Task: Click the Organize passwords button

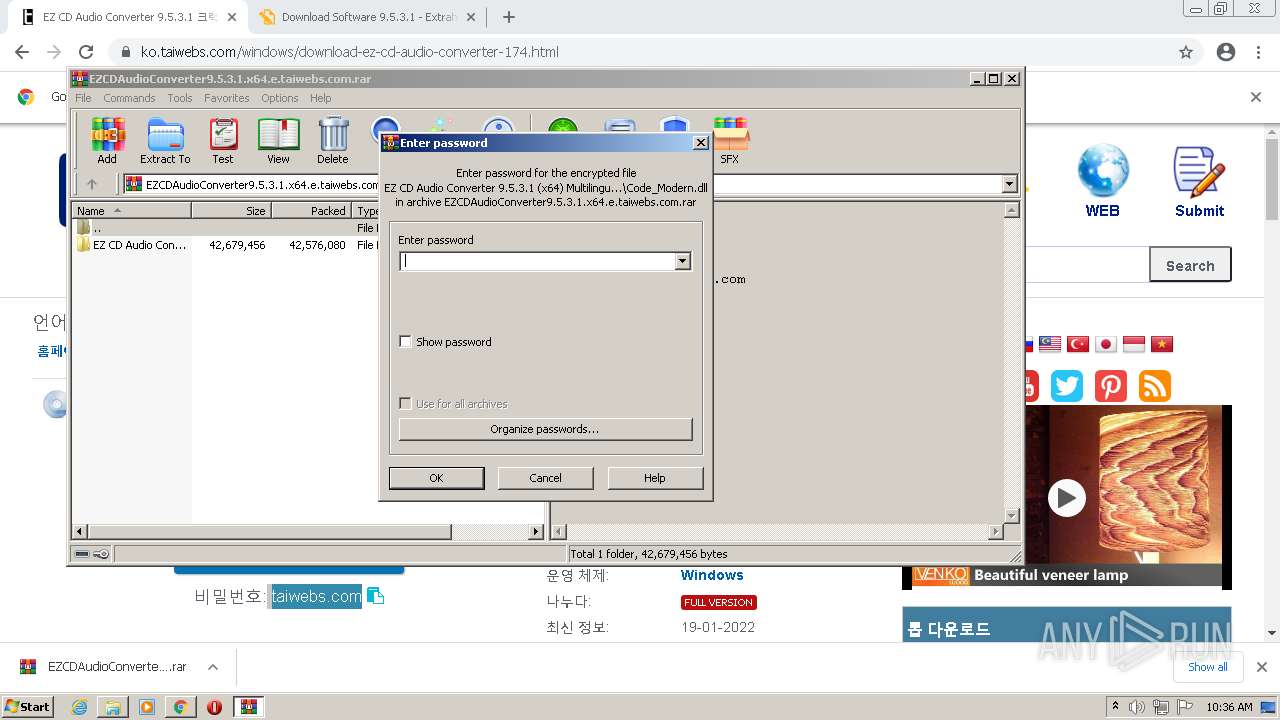Action: 545,429
